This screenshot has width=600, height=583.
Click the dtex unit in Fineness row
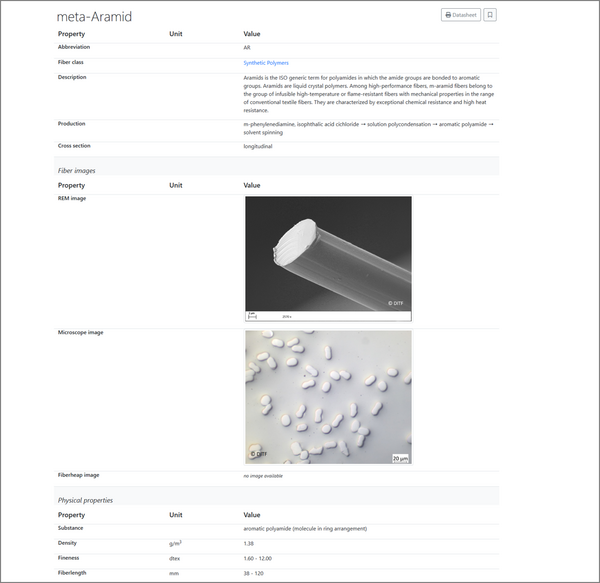(x=174, y=558)
